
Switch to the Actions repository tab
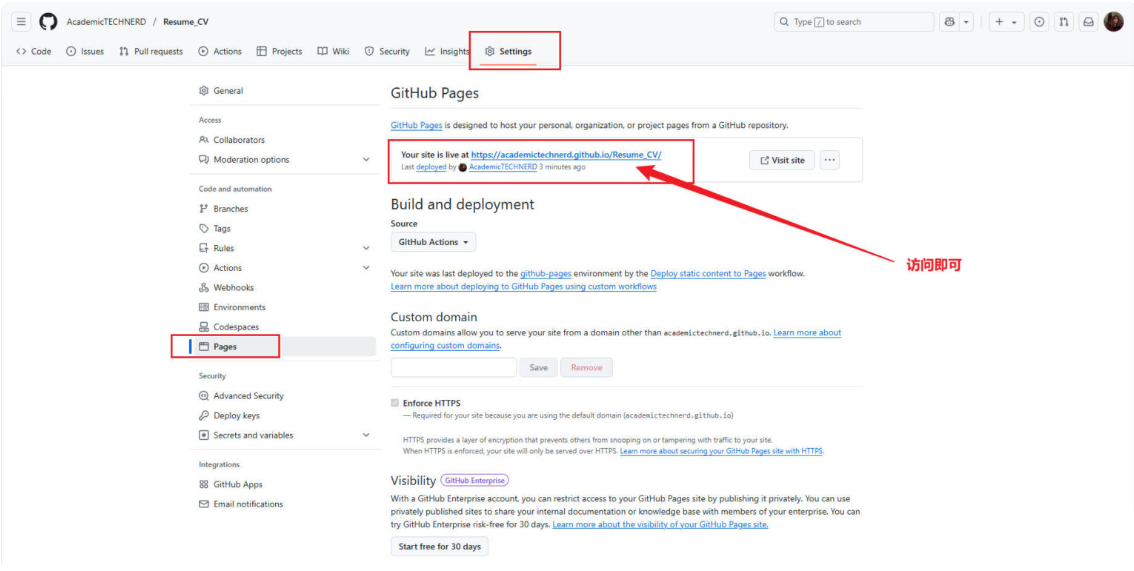(220, 51)
